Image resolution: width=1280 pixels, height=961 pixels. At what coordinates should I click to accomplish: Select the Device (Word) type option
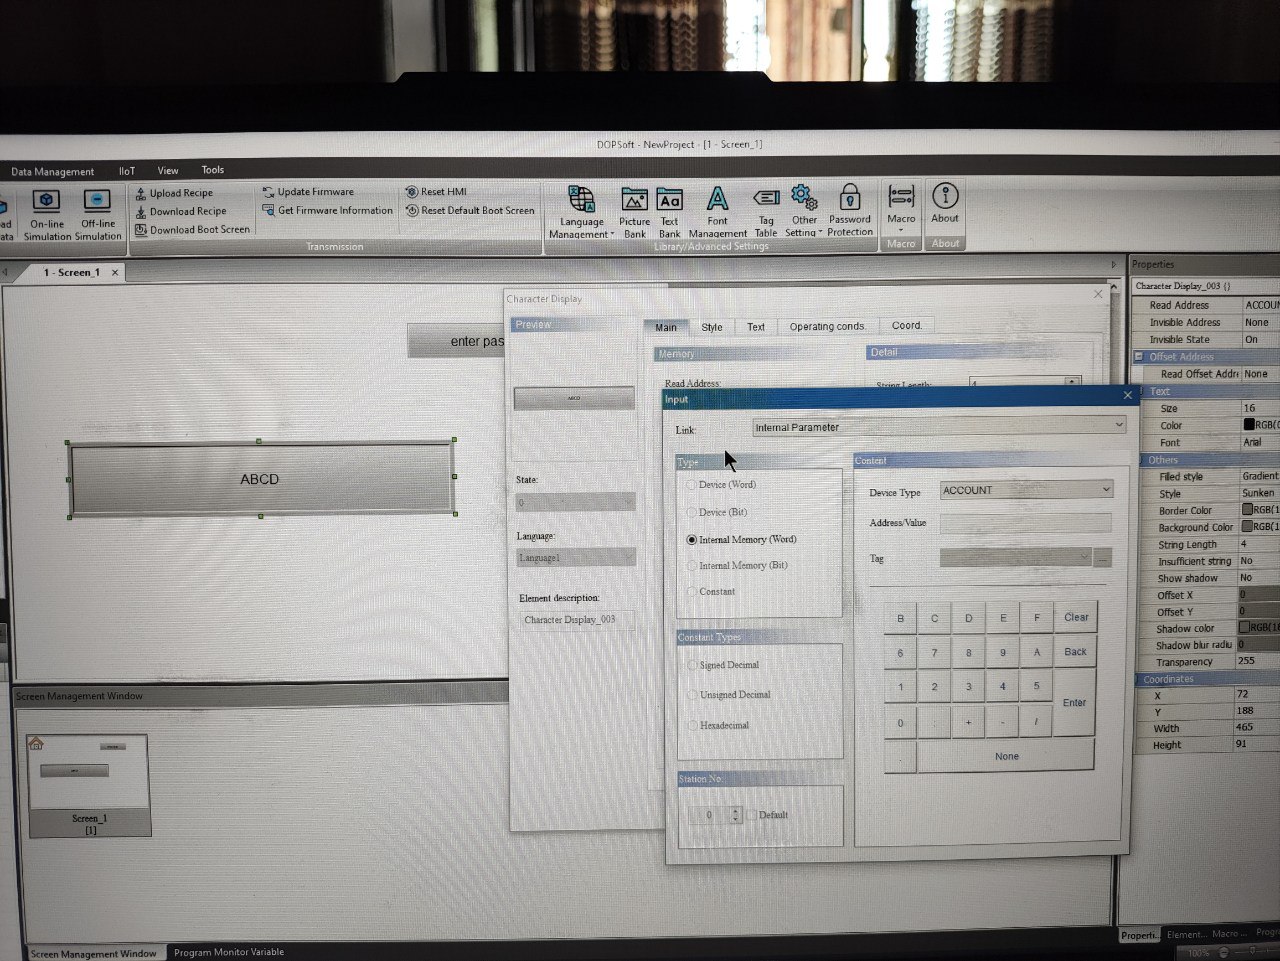[720, 485]
